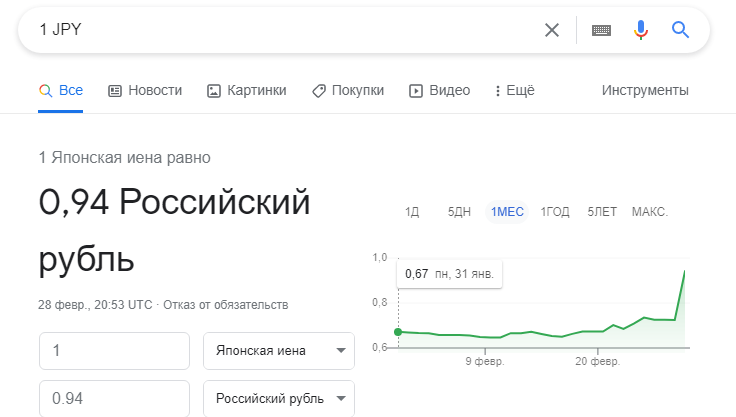
Task: Expand the Ещё more menu
Action: pos(515,90)
